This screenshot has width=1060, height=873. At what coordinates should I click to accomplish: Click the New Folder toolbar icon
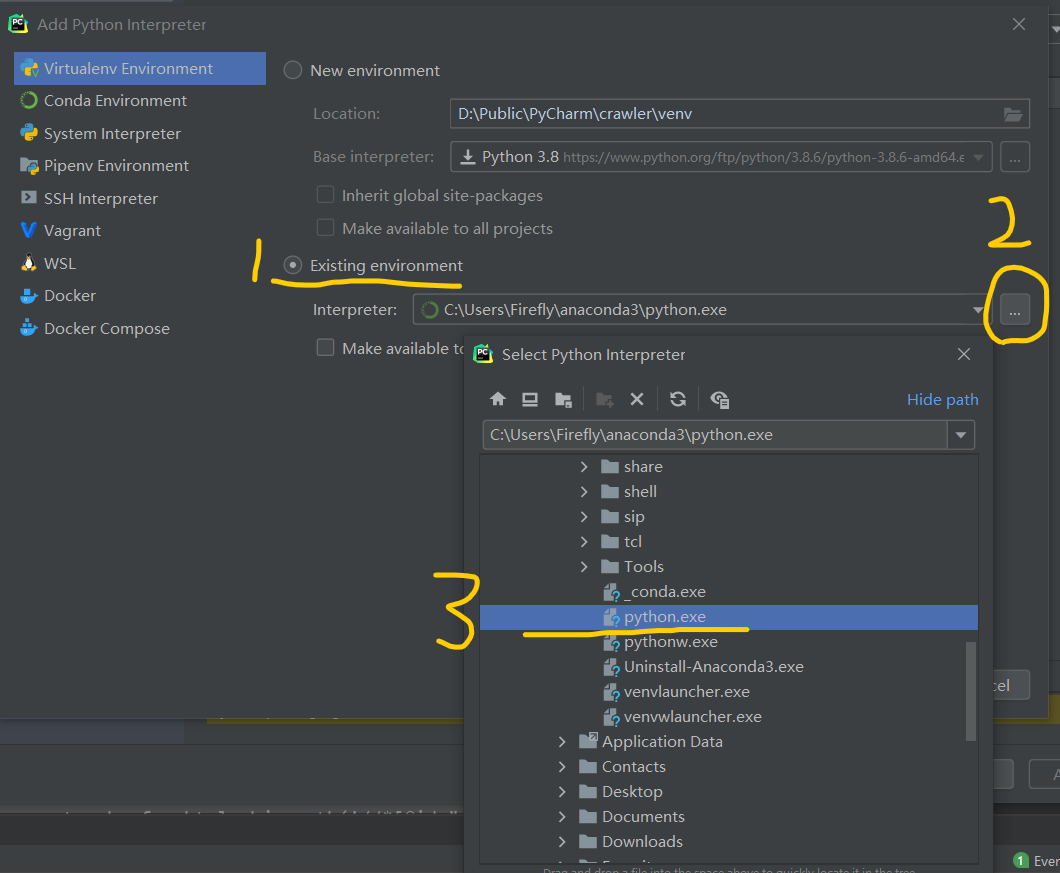click(x=604, y=400)
